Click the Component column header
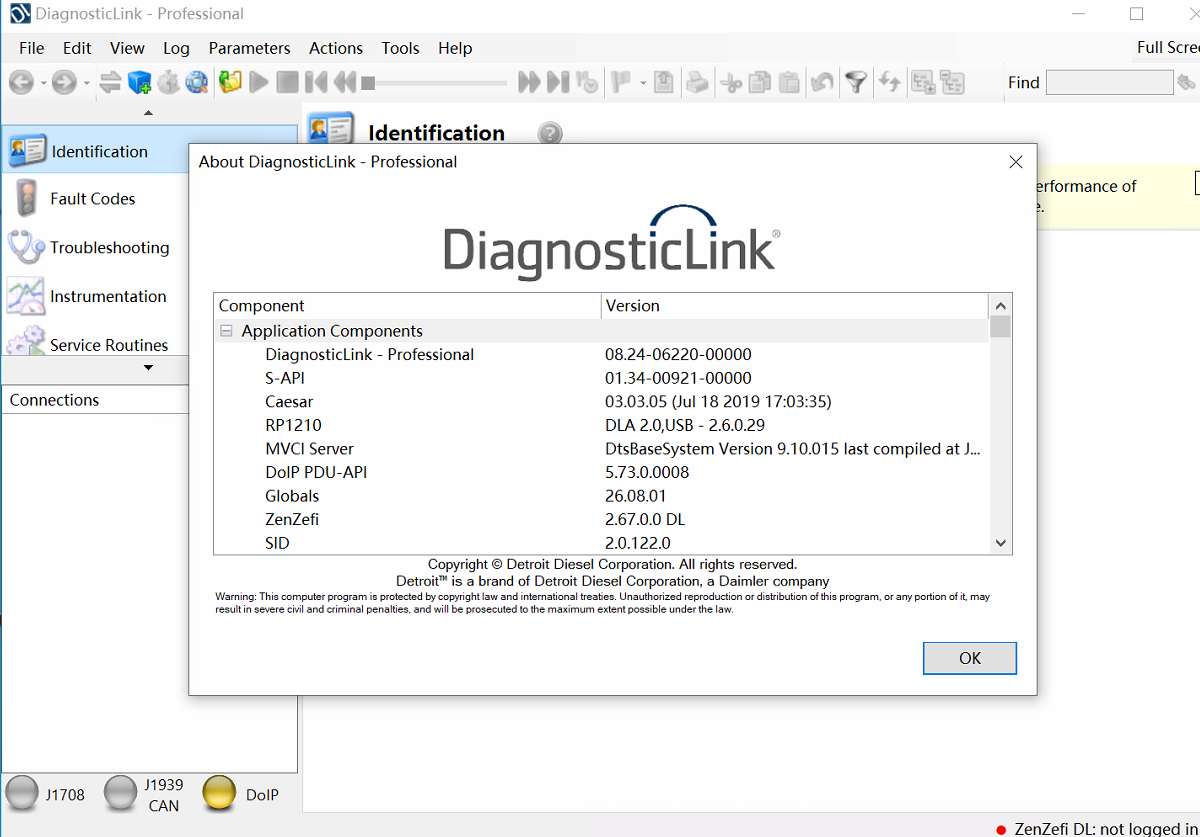This screenshot has width=1200, height=837. pos(407,306)
